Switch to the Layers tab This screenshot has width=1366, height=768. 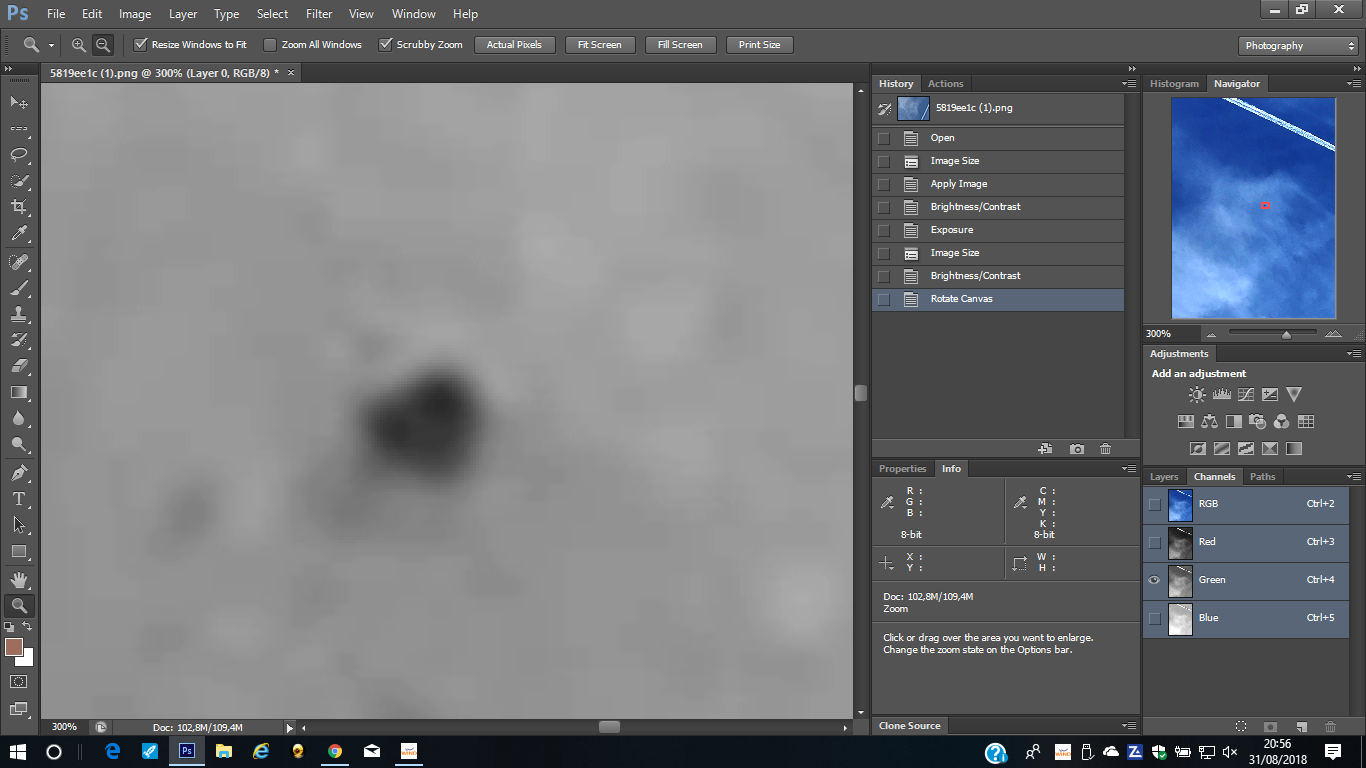click(x=1163, y=477)
